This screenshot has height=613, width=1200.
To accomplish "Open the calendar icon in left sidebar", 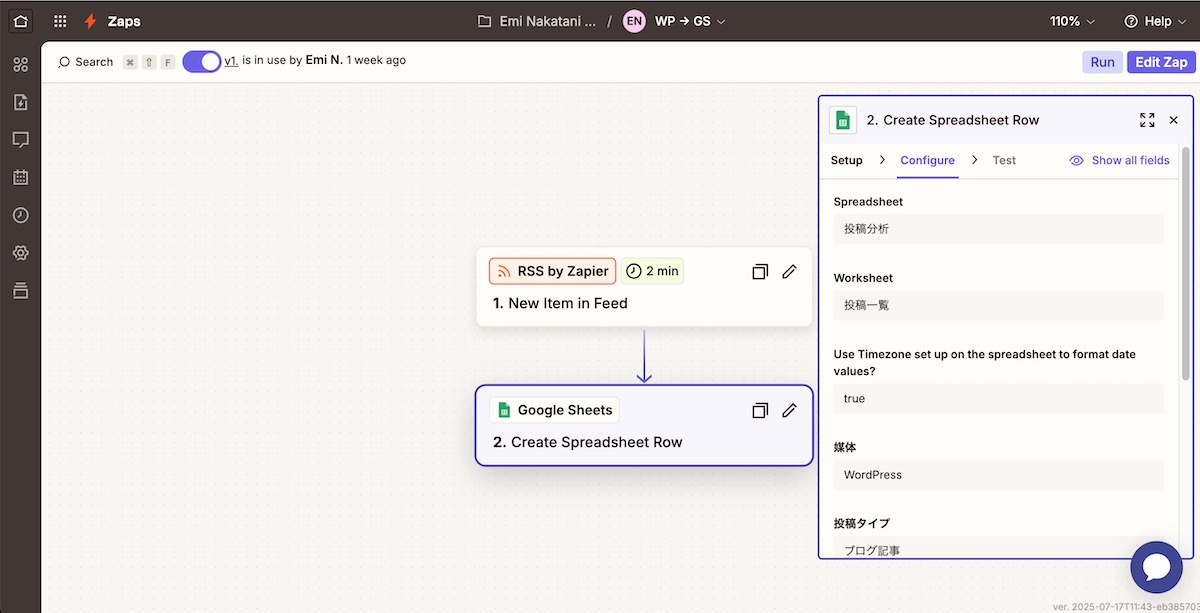I will coord(20,178).
